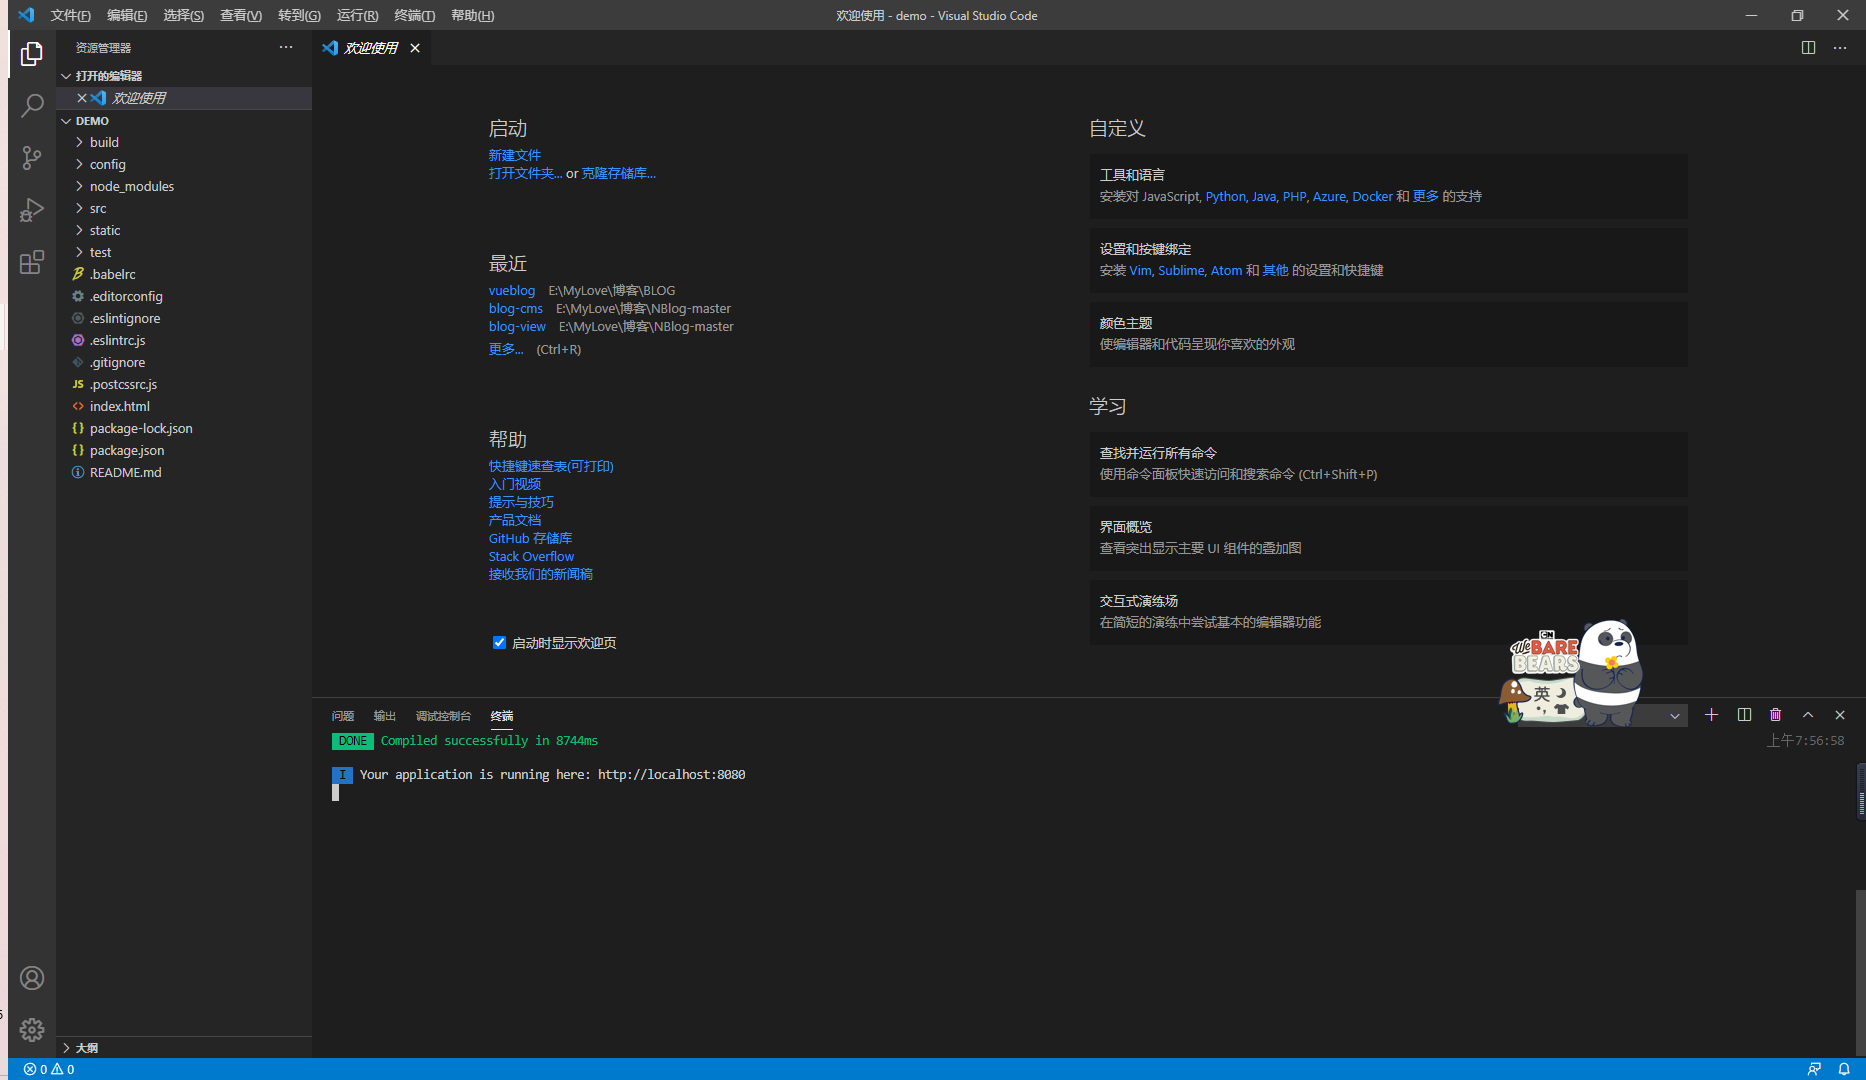Click the explorer panel more actions ellipsis

click(x=286, y=47)
